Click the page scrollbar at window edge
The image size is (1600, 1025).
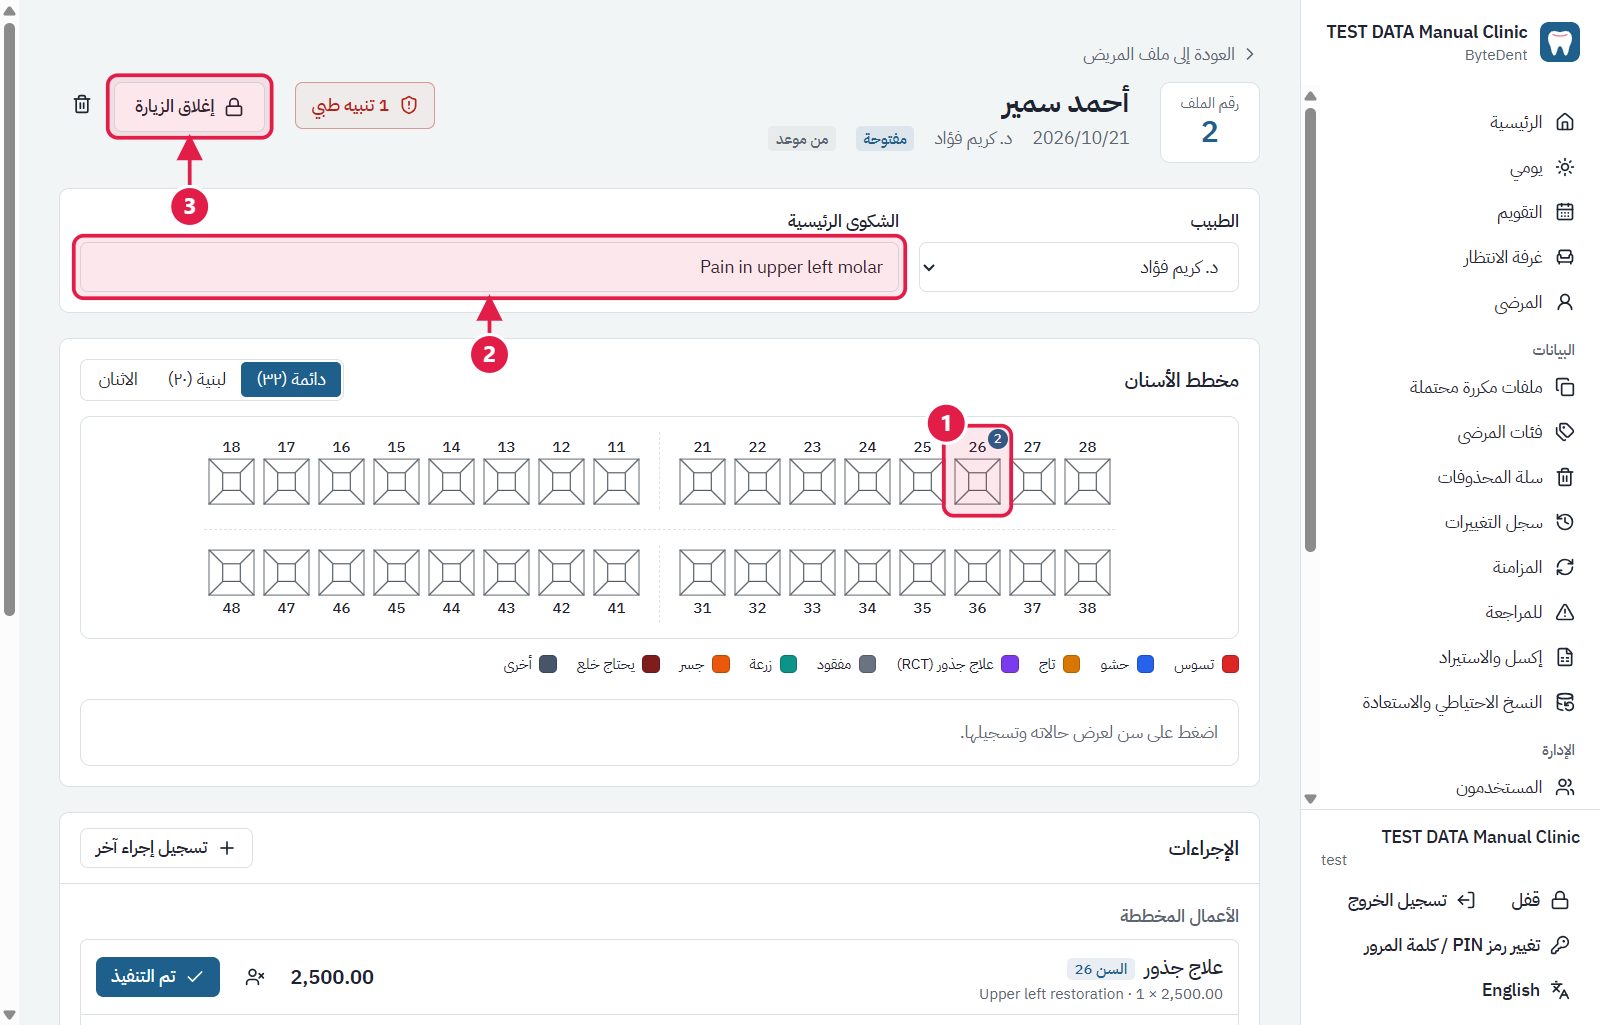[10, 320]
